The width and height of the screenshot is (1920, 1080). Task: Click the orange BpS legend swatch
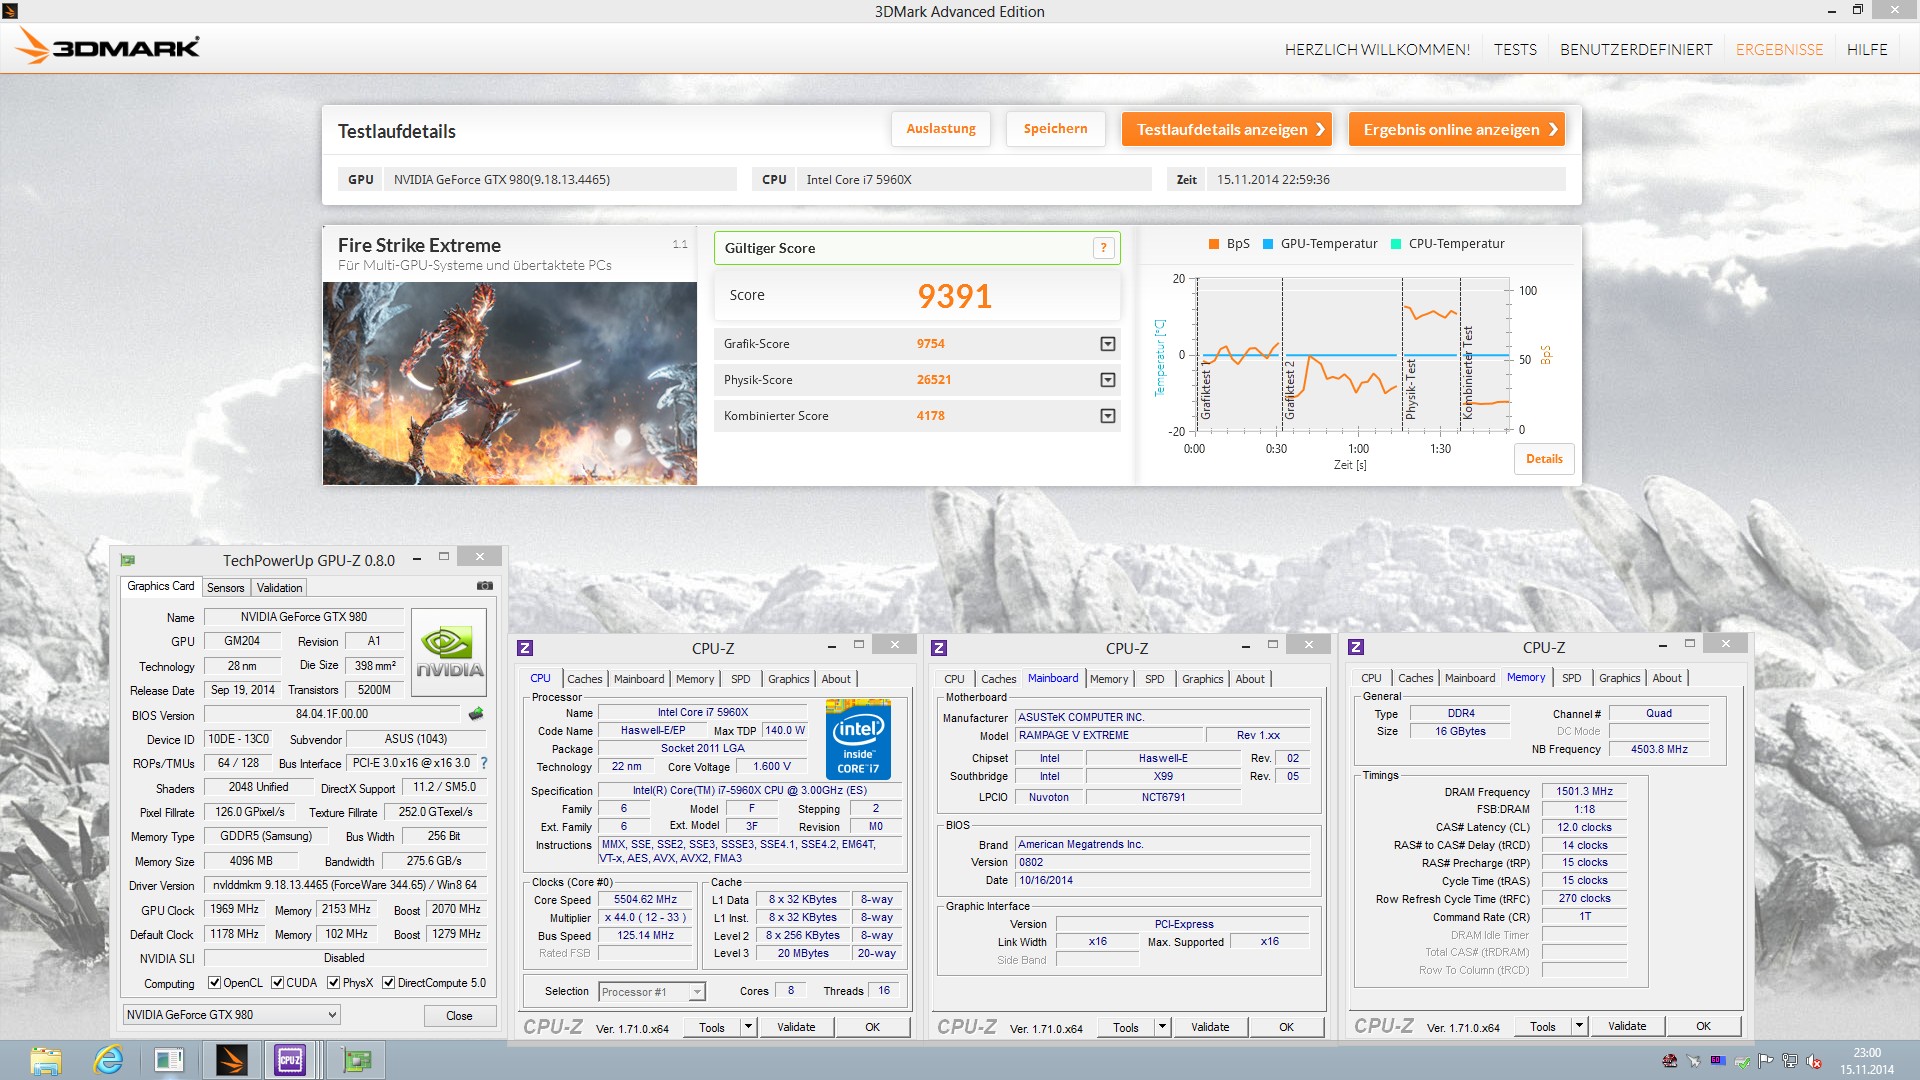1214,244
